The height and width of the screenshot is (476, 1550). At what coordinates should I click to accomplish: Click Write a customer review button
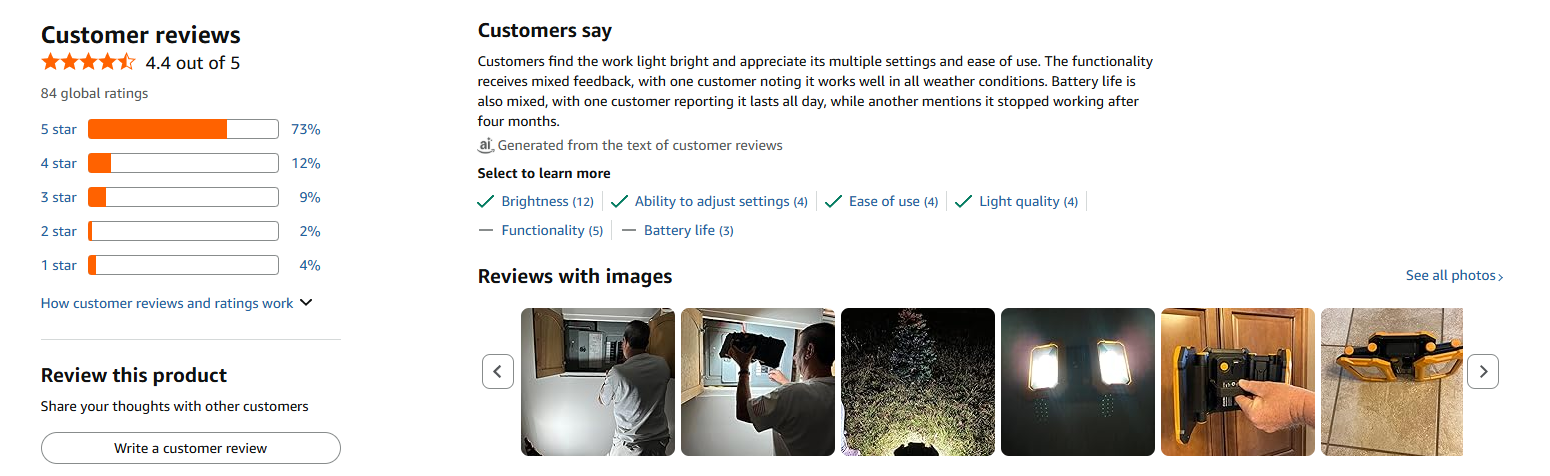(x=190, y=448)
